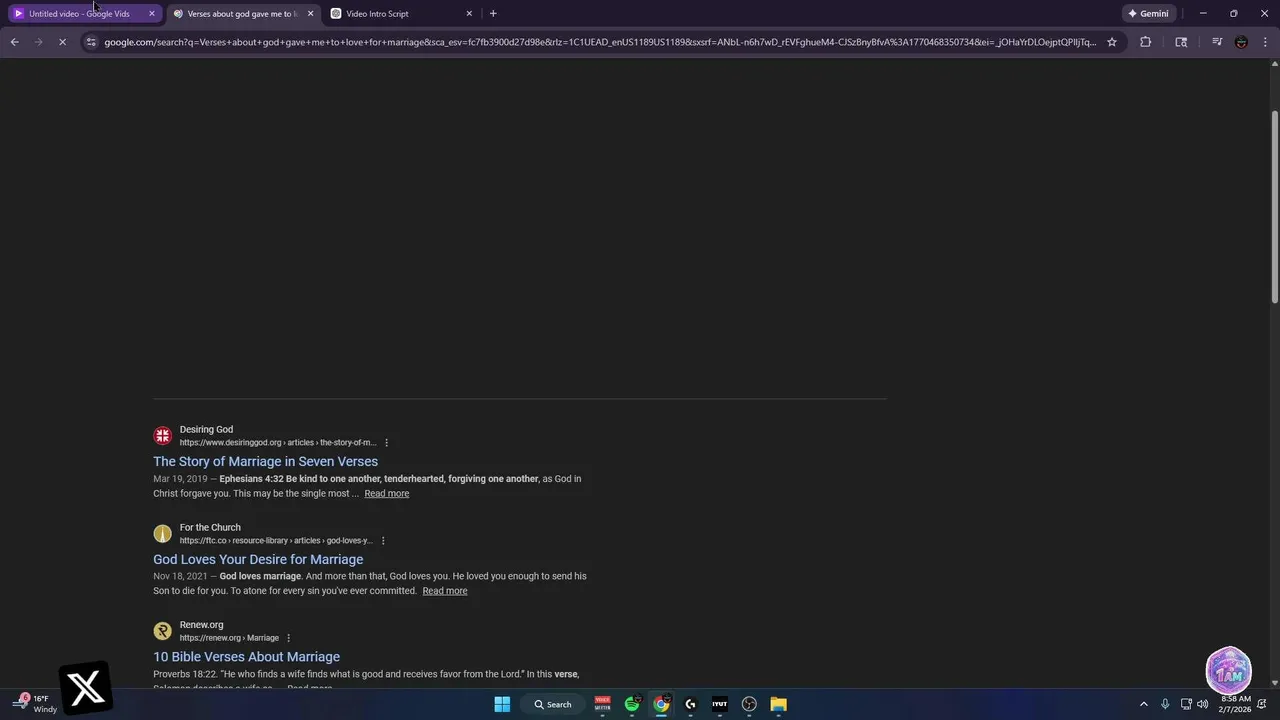This screenshot has height=720, width=1280.
Task: Open the clock showing 6:58 AM
Action: [x=1235, y=704]
